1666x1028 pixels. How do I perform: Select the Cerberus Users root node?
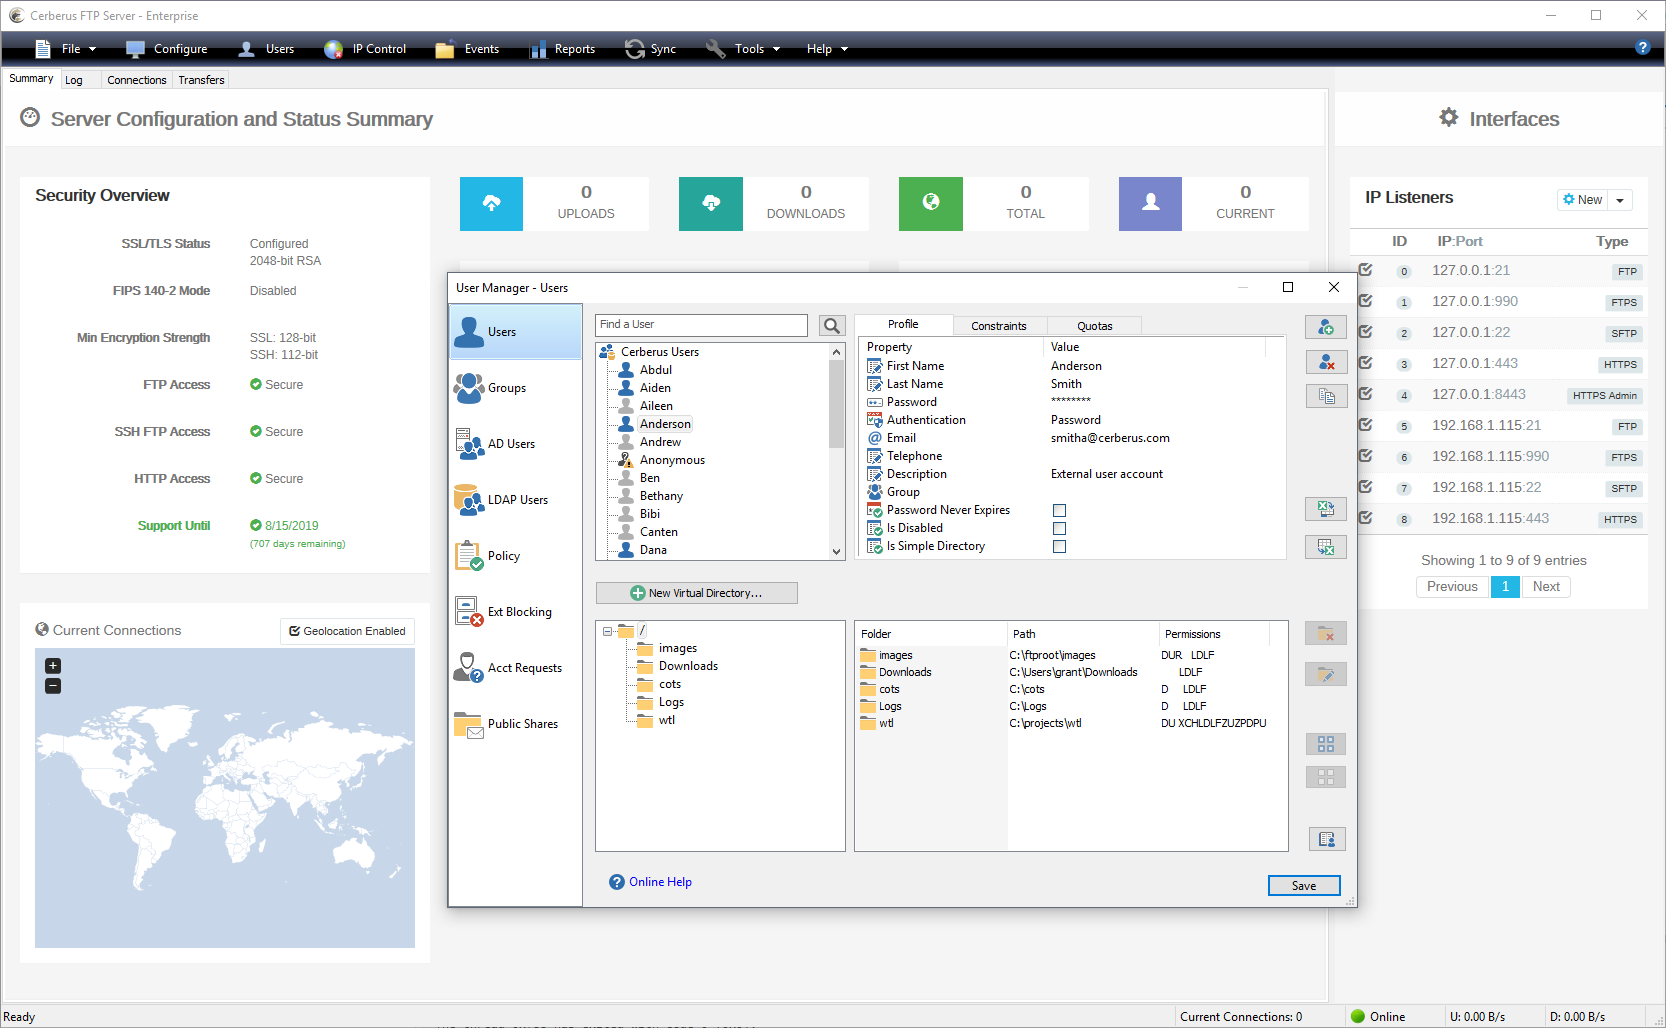point(660,352)
